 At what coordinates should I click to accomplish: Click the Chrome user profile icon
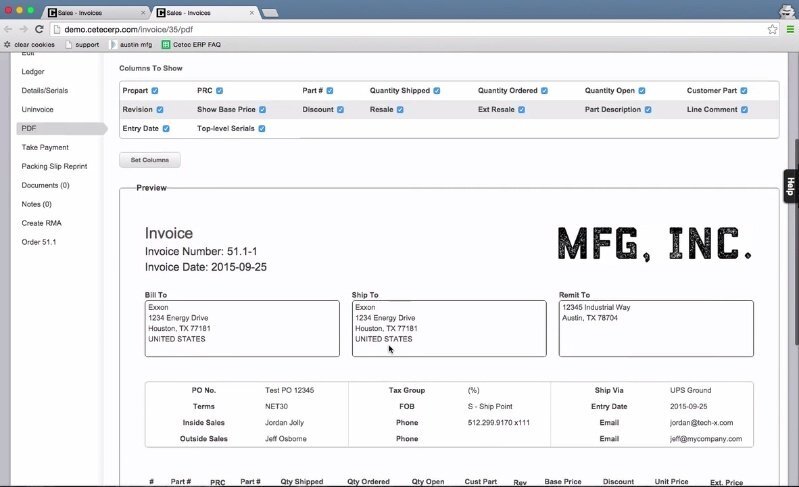(x=786, y=10)
